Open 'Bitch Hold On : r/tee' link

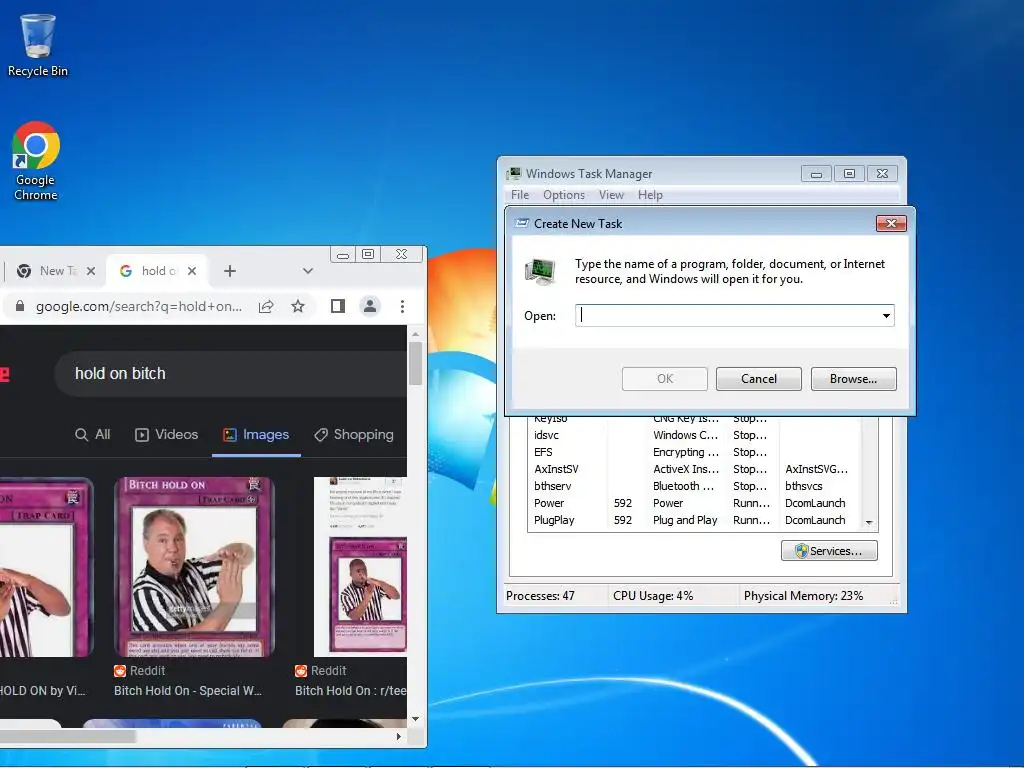(350, 691)
